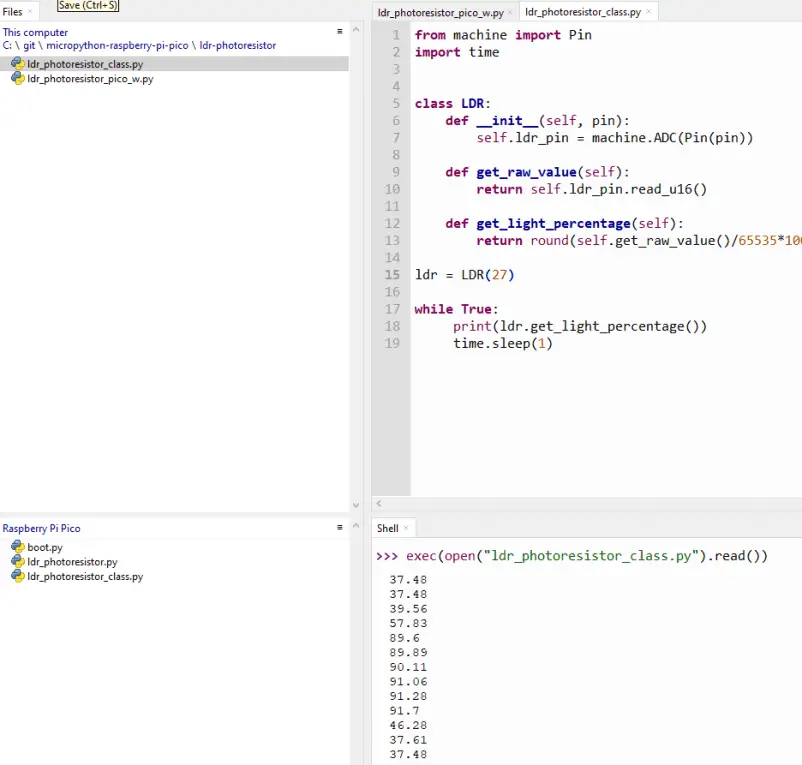The height and width of the screenshot is (765, 802).
Task: Open Raspberry Pi Pico panel menu icon
Action: tap(340, 527)
